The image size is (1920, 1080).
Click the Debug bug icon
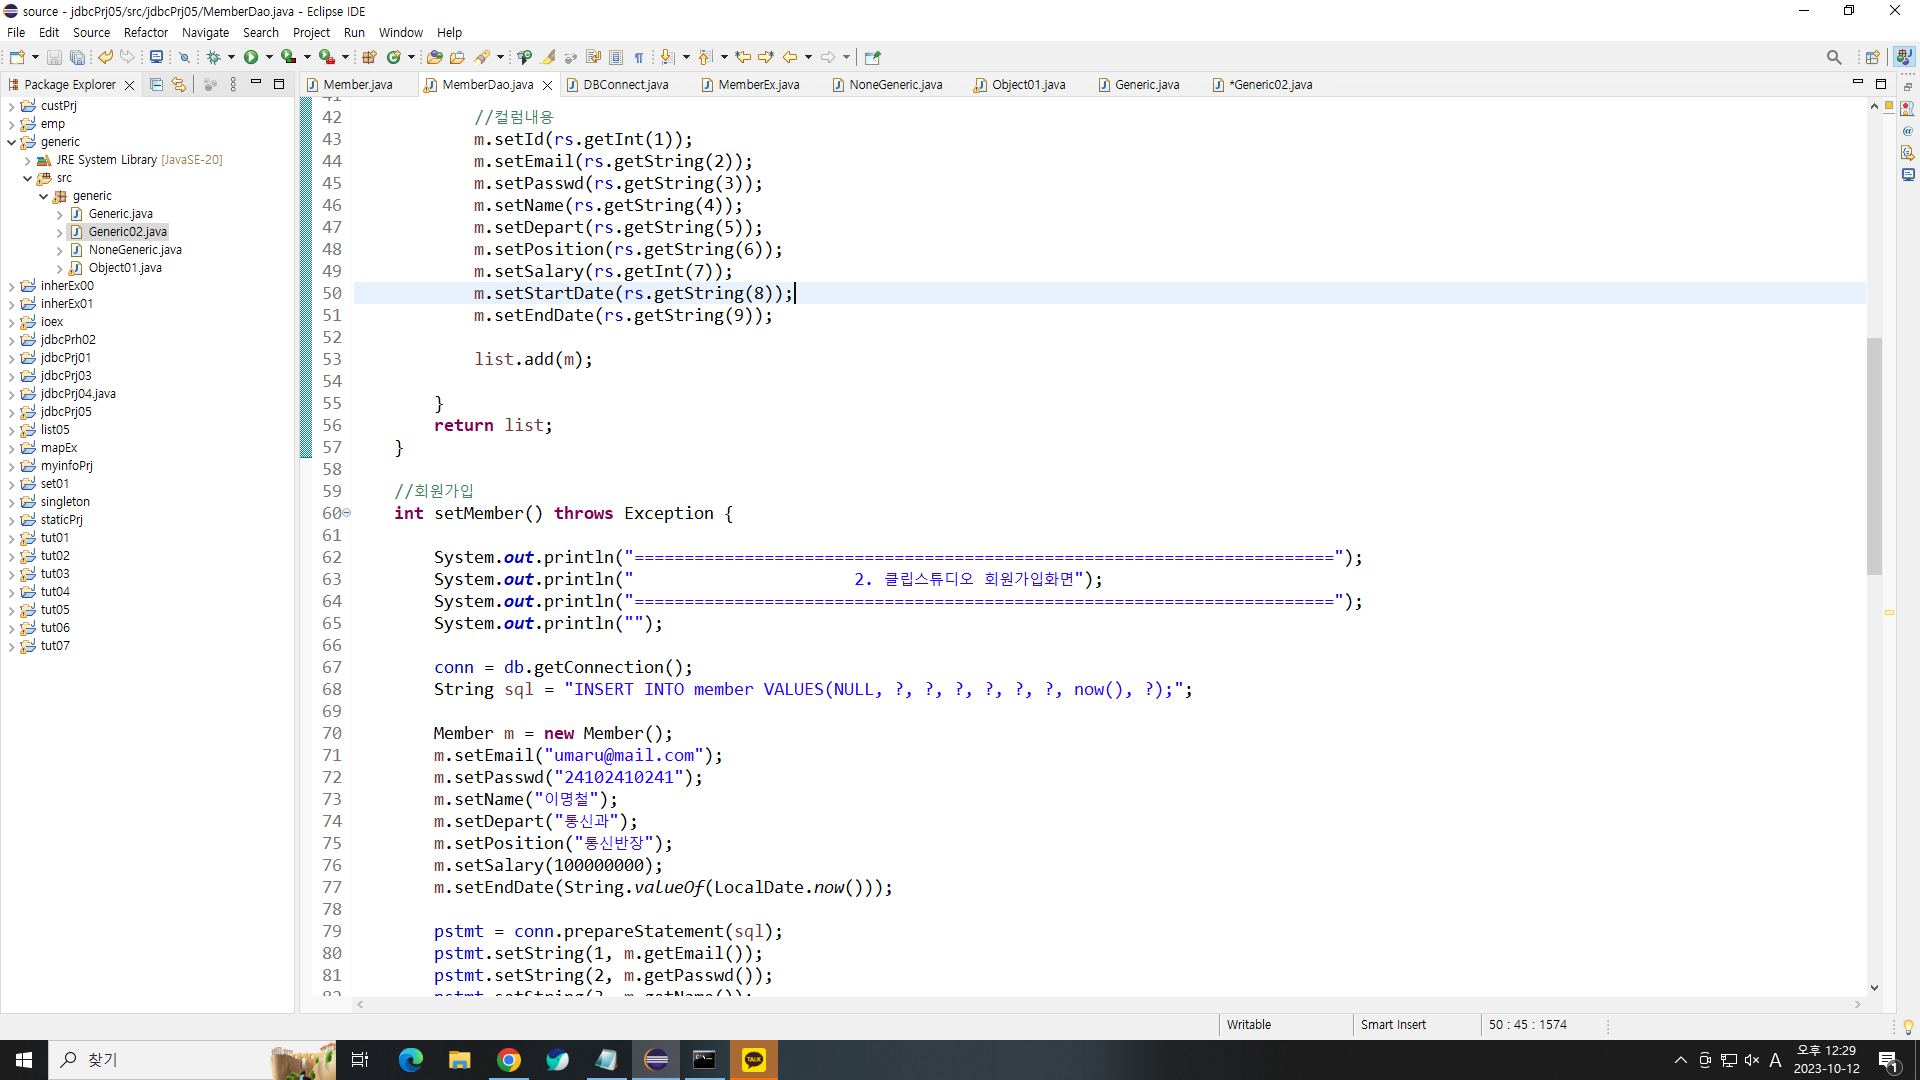213,57
